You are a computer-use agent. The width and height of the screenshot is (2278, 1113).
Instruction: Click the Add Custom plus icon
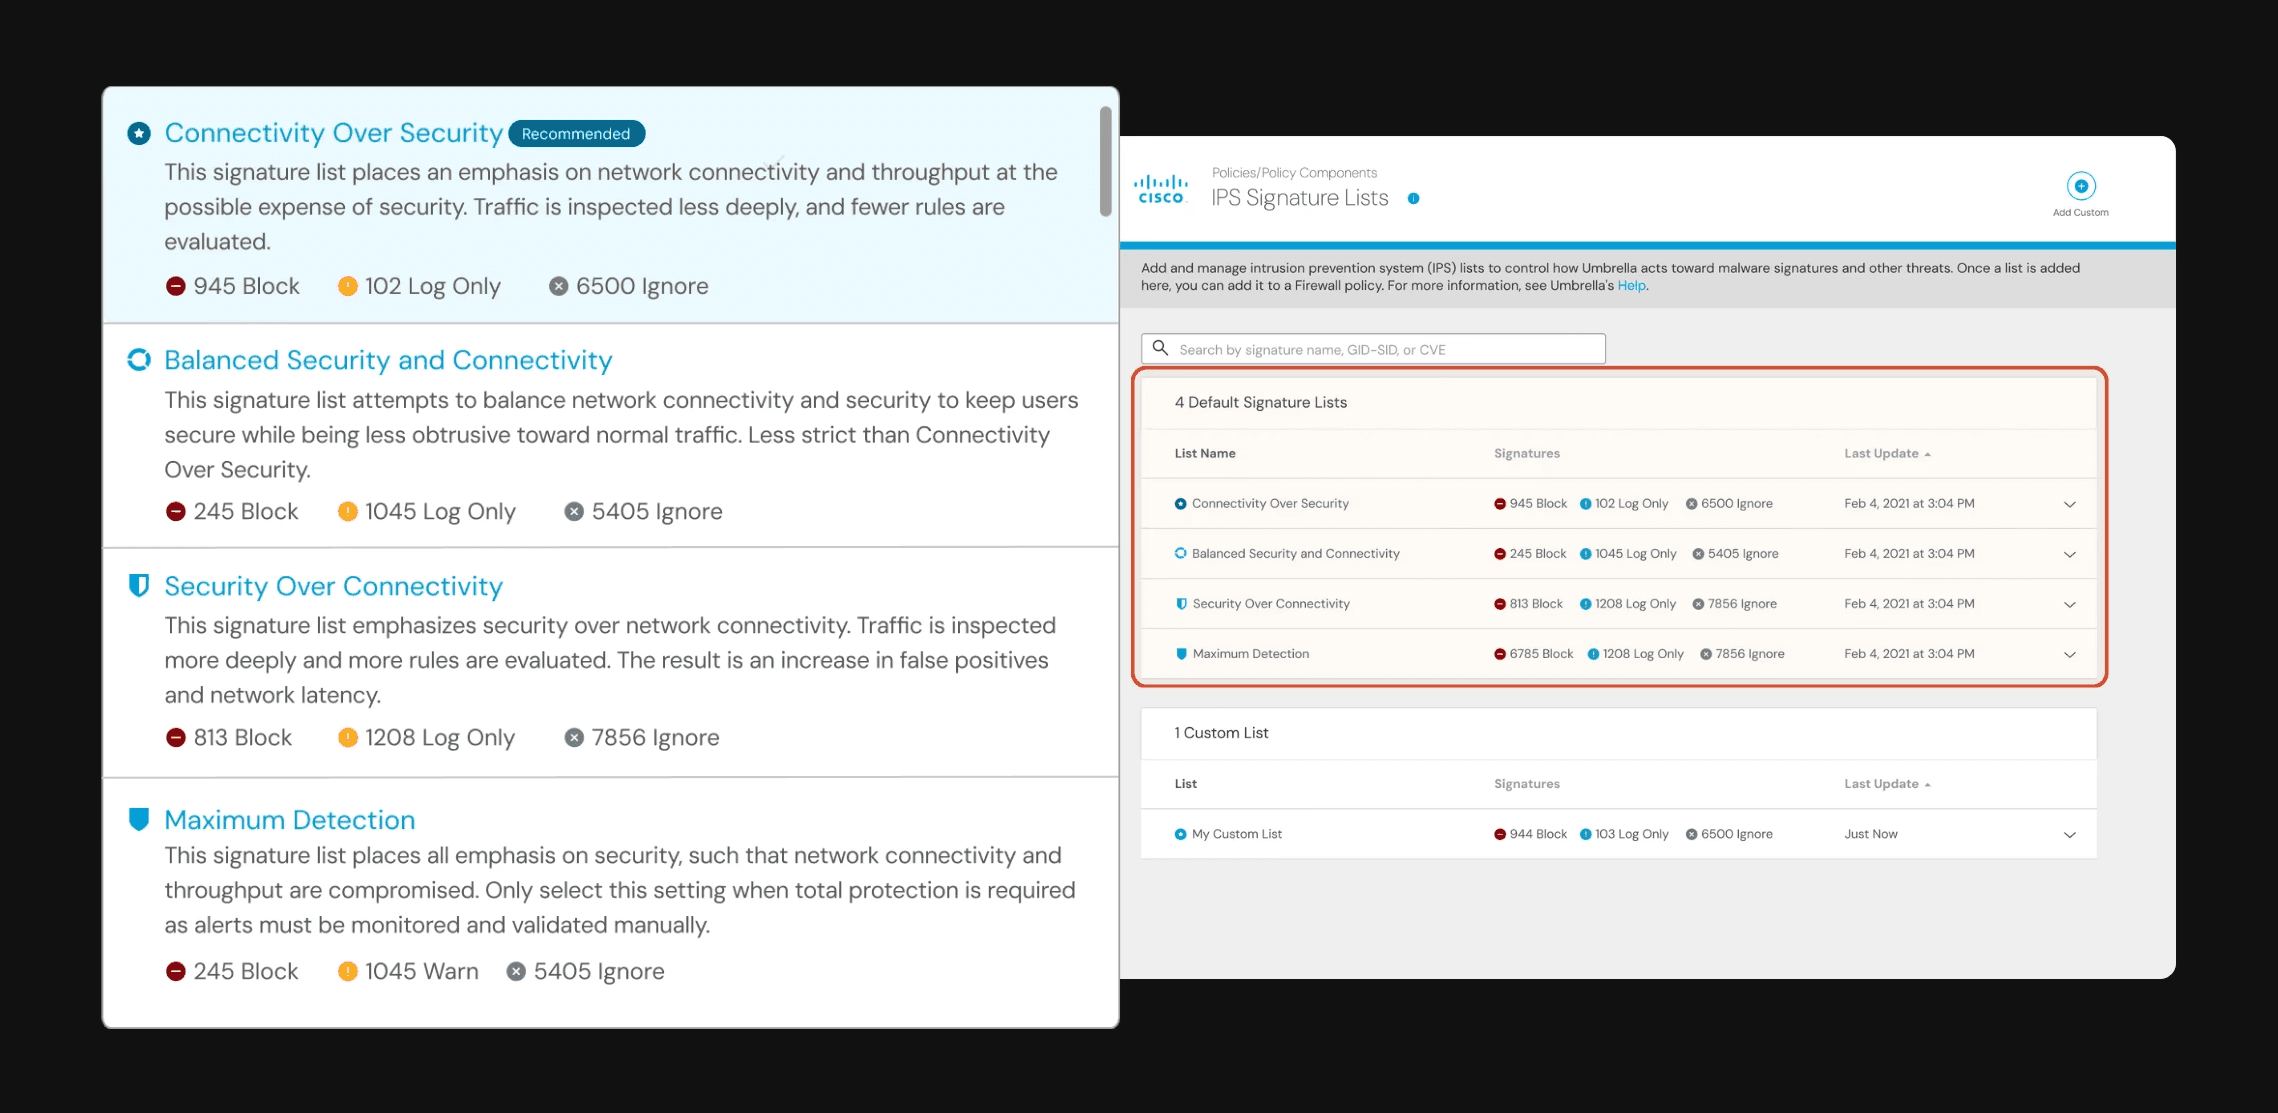[x=2080, y=186]
